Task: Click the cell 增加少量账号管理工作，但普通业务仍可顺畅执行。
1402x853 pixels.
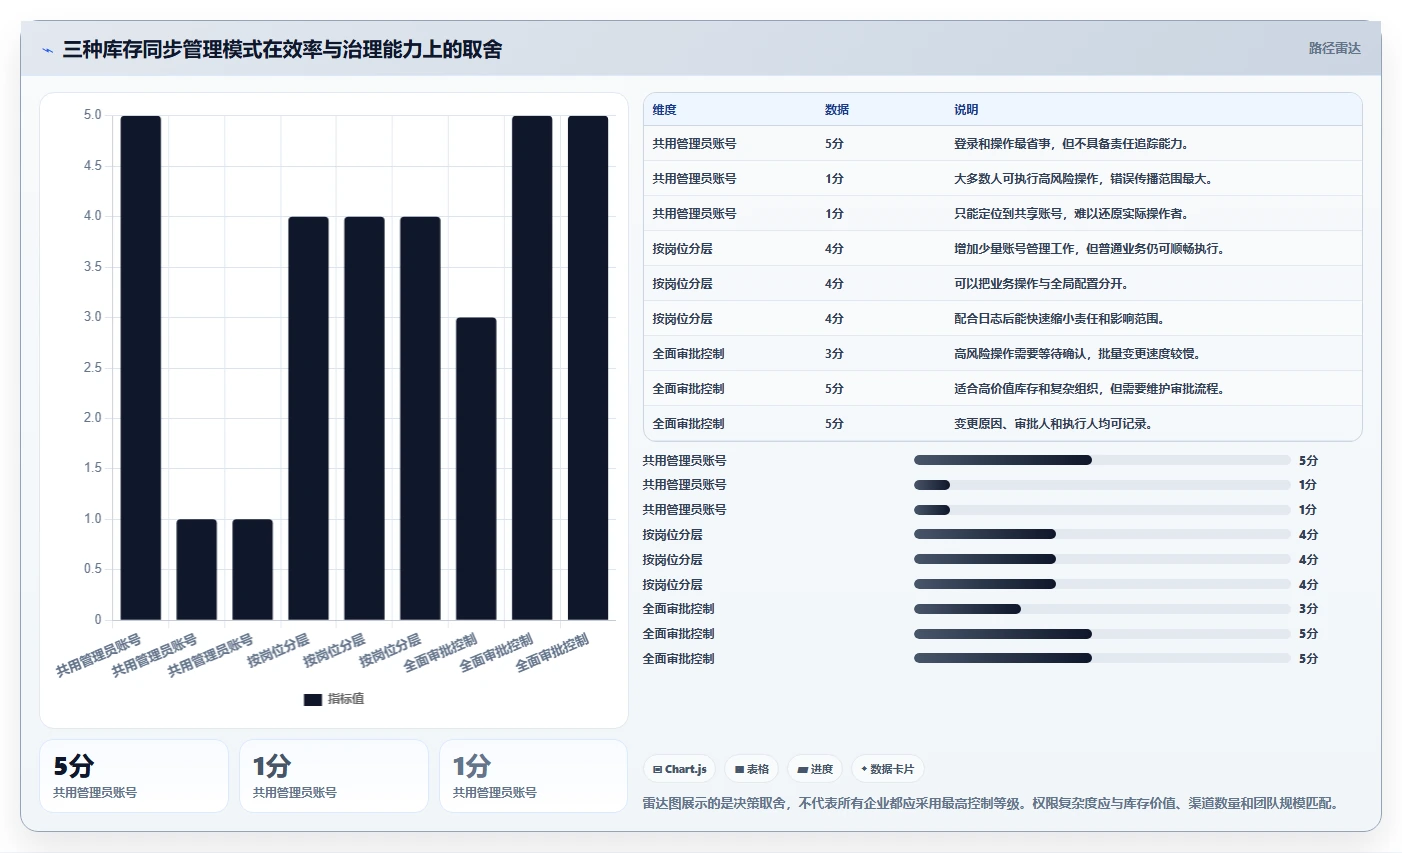Action: (1089, 249)
